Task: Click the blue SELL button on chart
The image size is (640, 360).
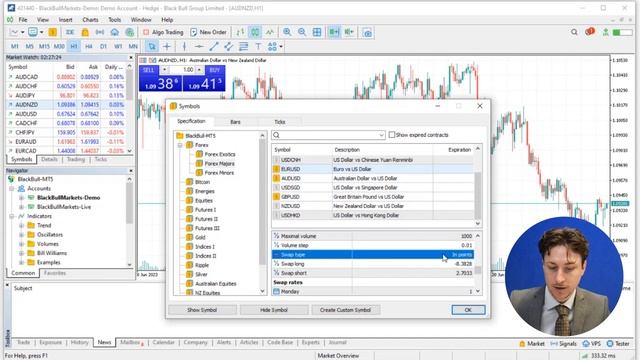Action: click(149, 70)
